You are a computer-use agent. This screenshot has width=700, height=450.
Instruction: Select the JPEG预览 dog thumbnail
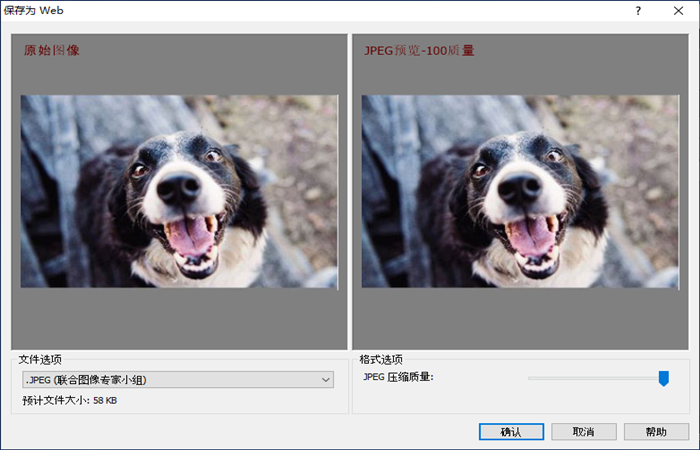tap(520, 191)
